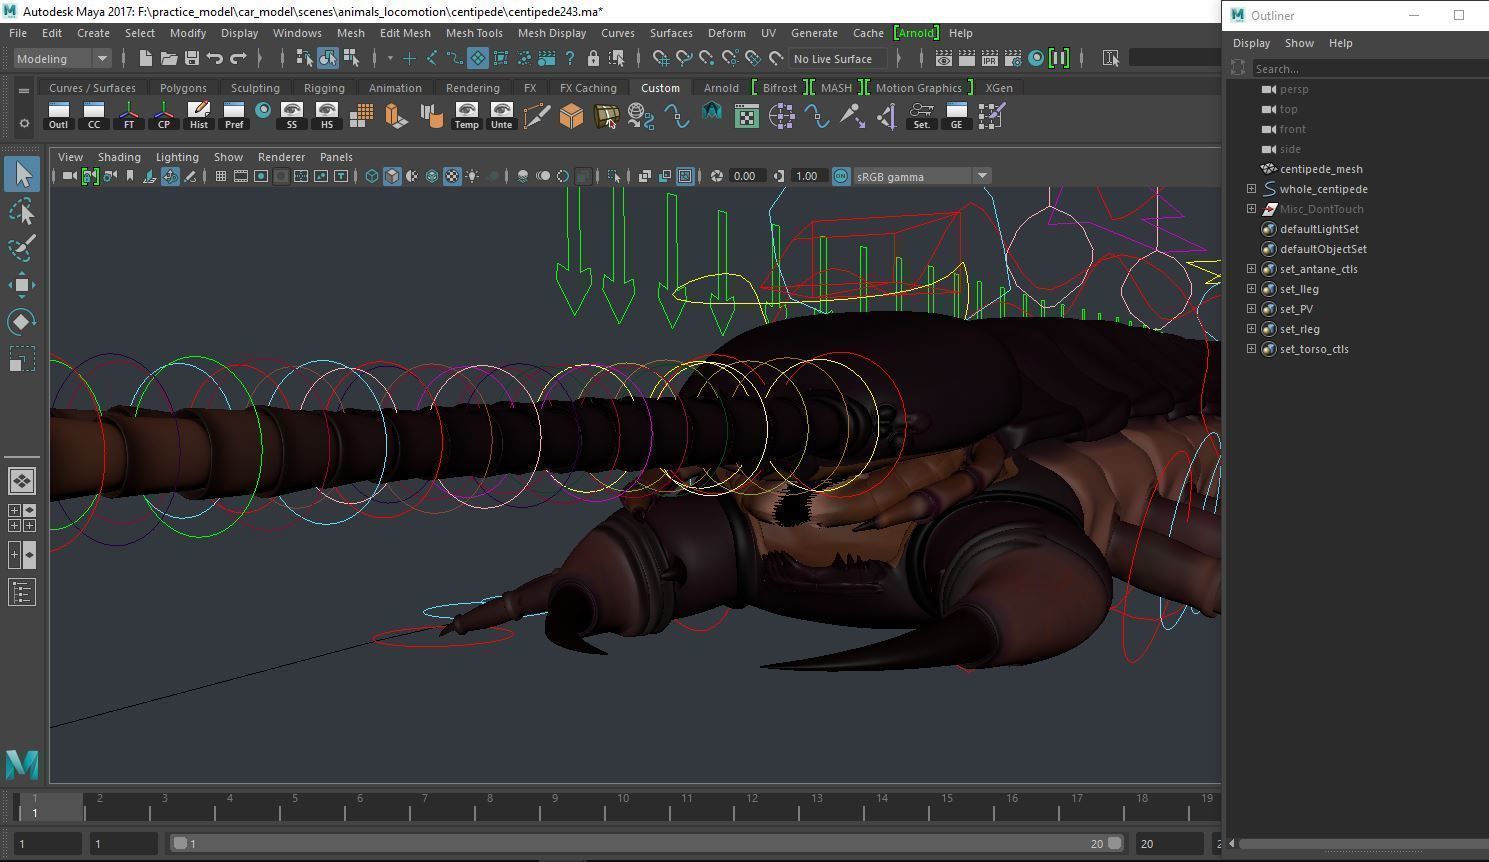Expand set_torso_ctls in the Outliner
1489x862 pixels.
tap(1251, 349)
